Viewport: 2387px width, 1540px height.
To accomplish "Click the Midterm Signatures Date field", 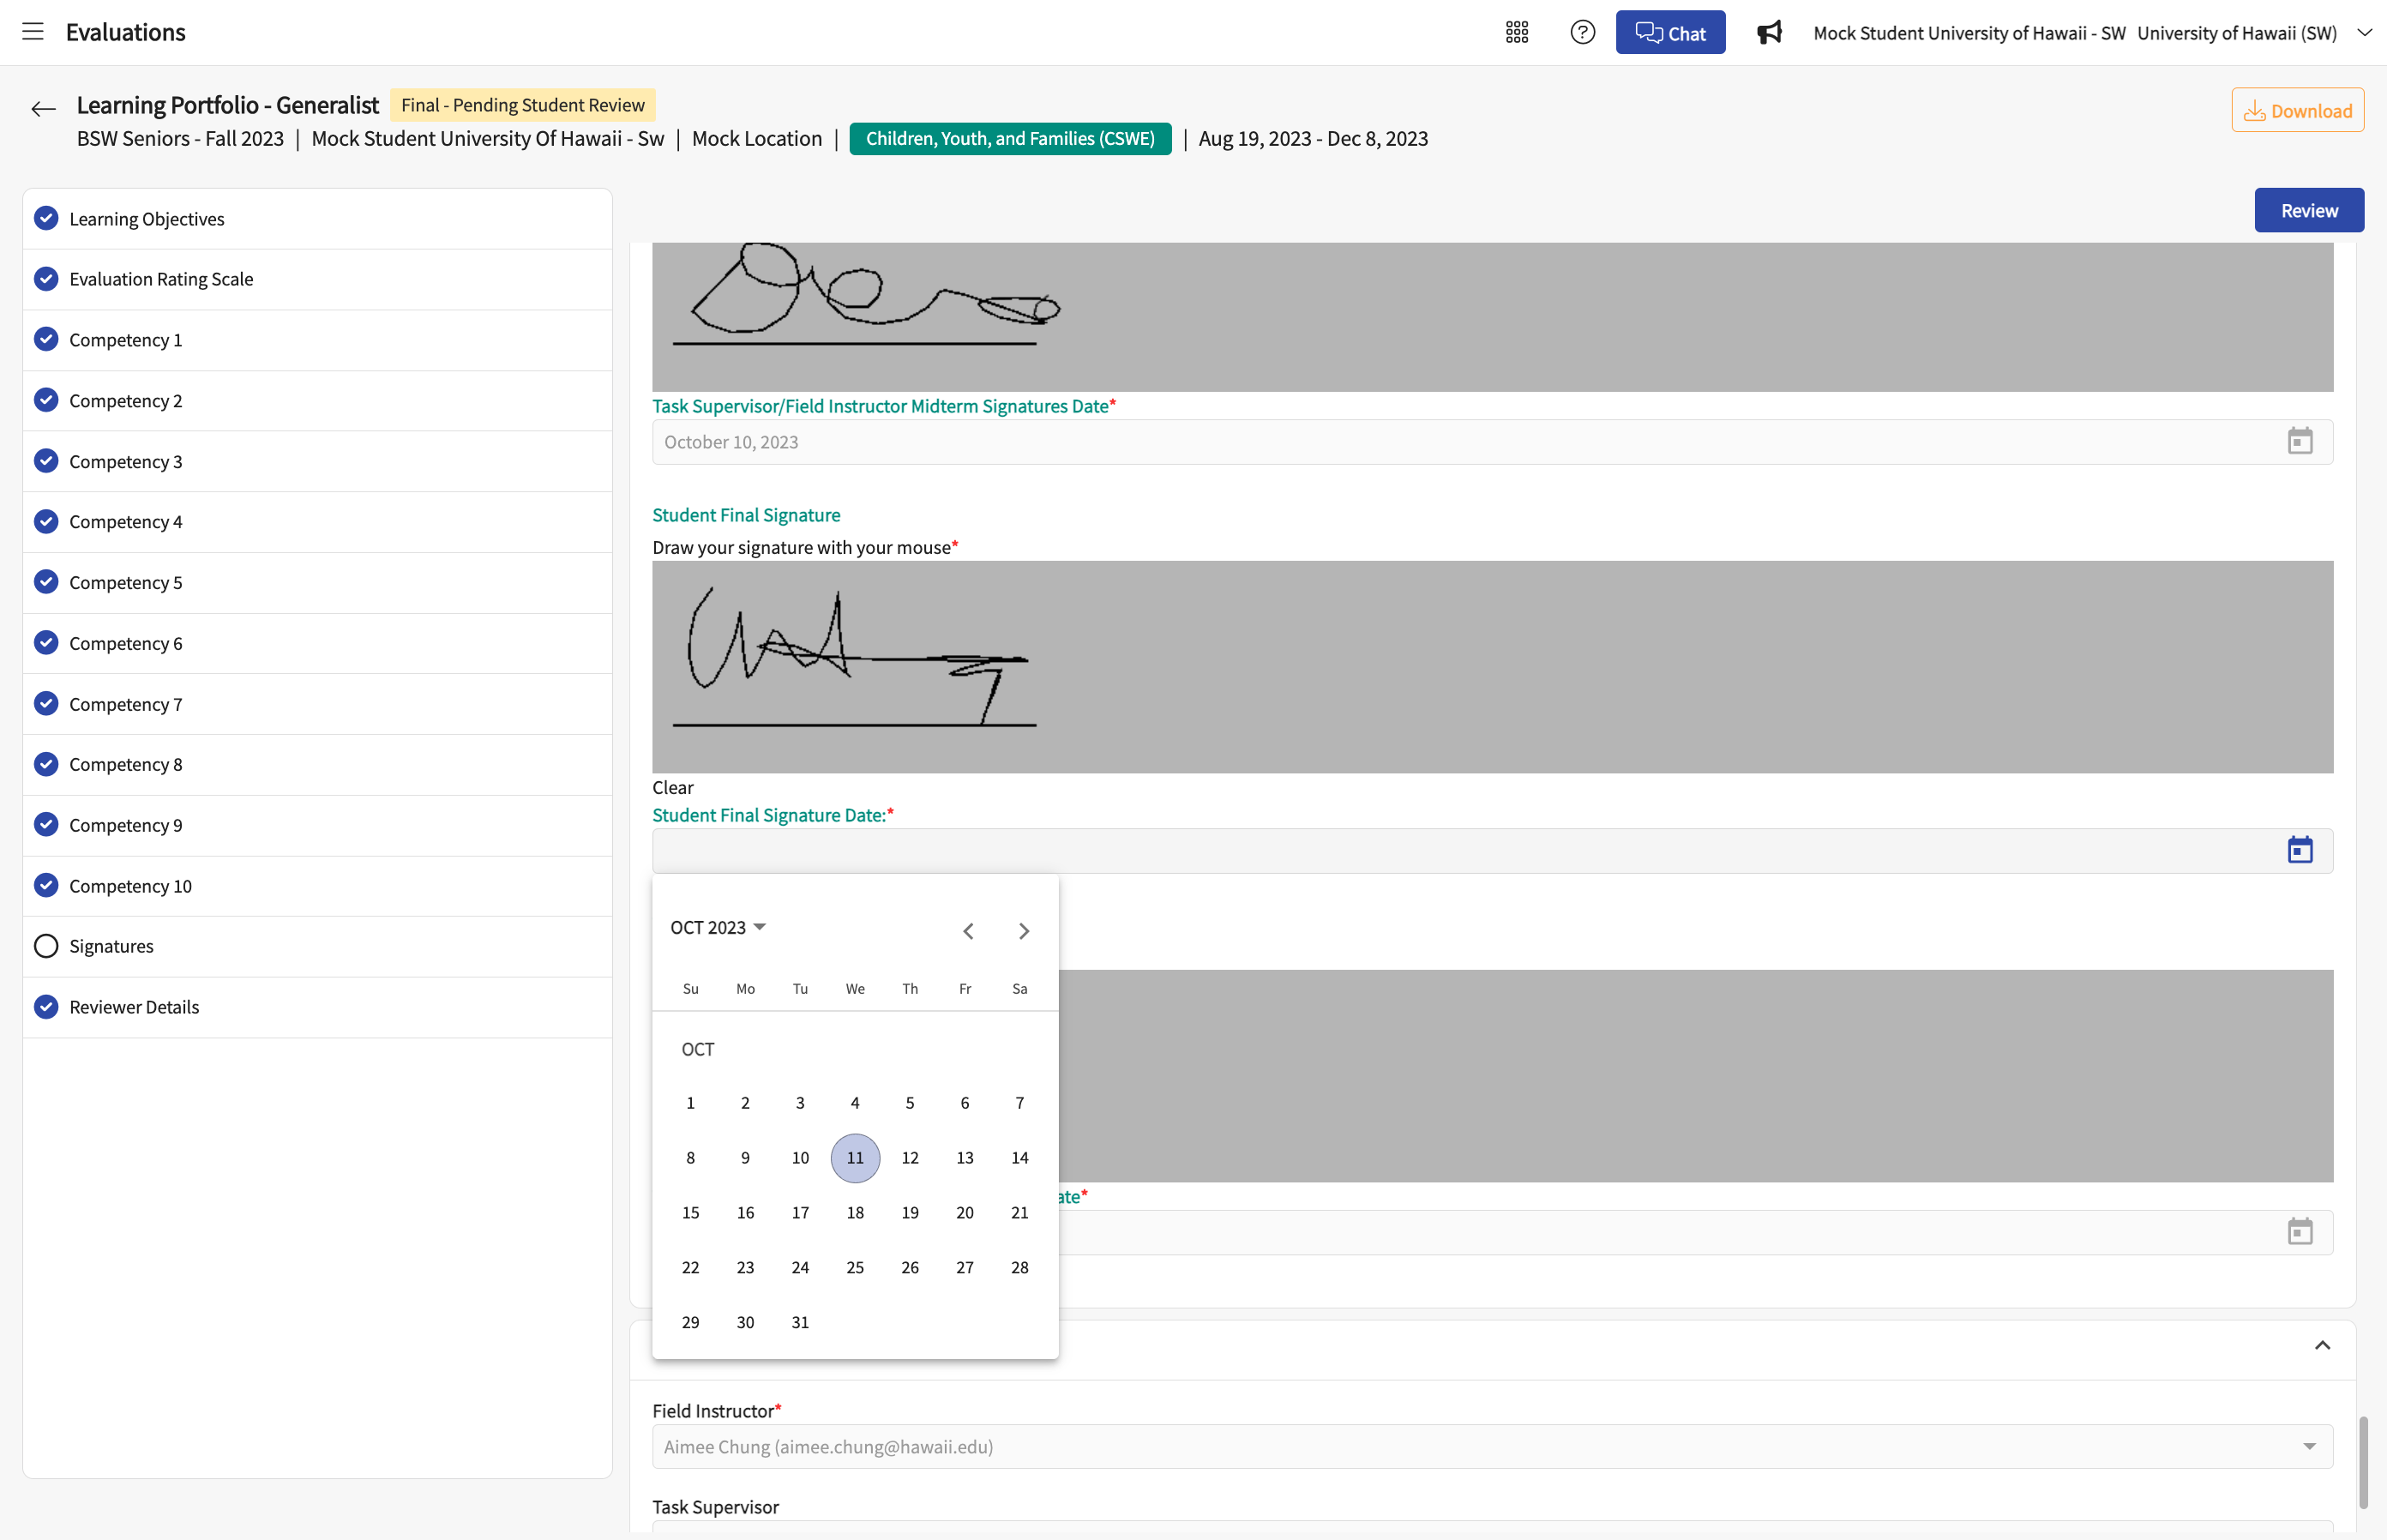I will tap(1492, 442).
